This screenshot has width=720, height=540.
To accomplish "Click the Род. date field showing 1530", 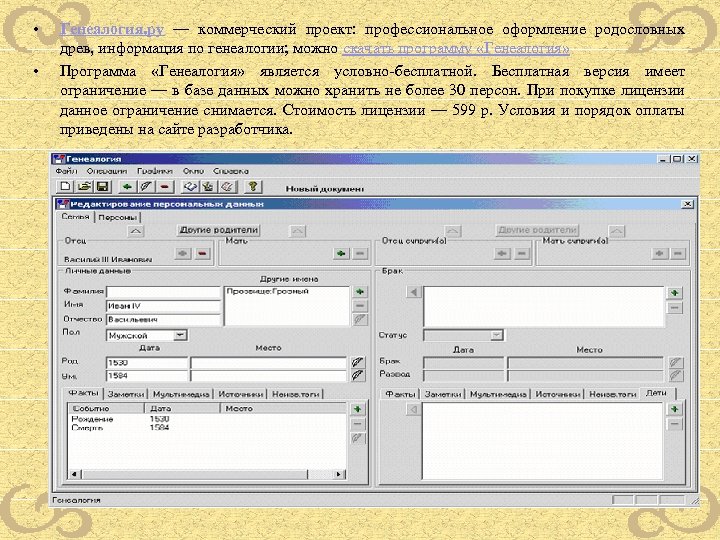I will 147,363.
